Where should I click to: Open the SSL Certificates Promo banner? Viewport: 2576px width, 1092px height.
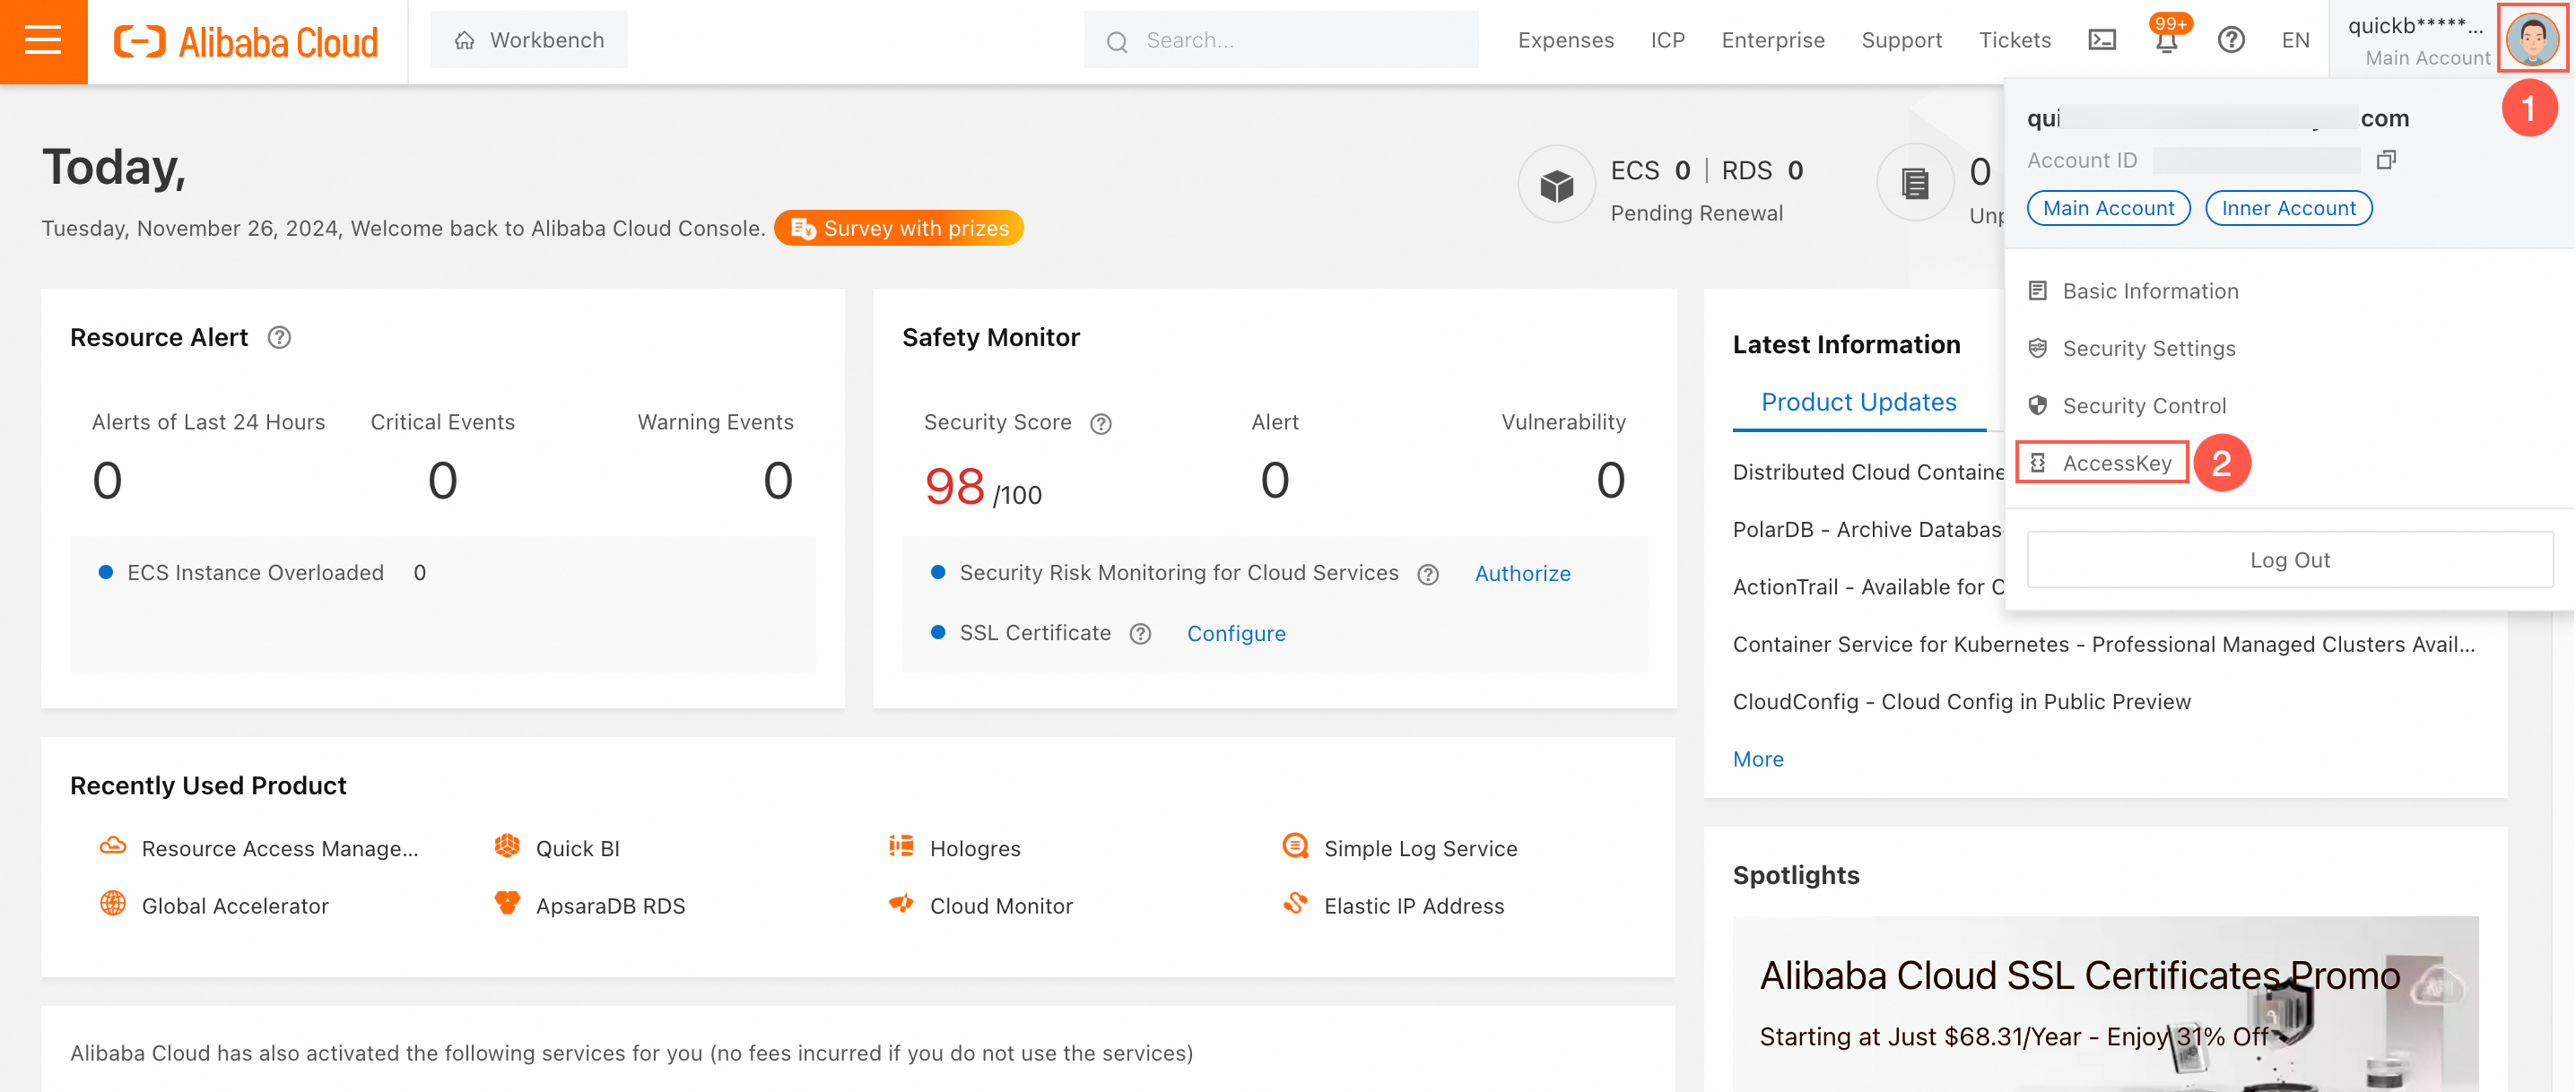[x=2105, y=1004]
